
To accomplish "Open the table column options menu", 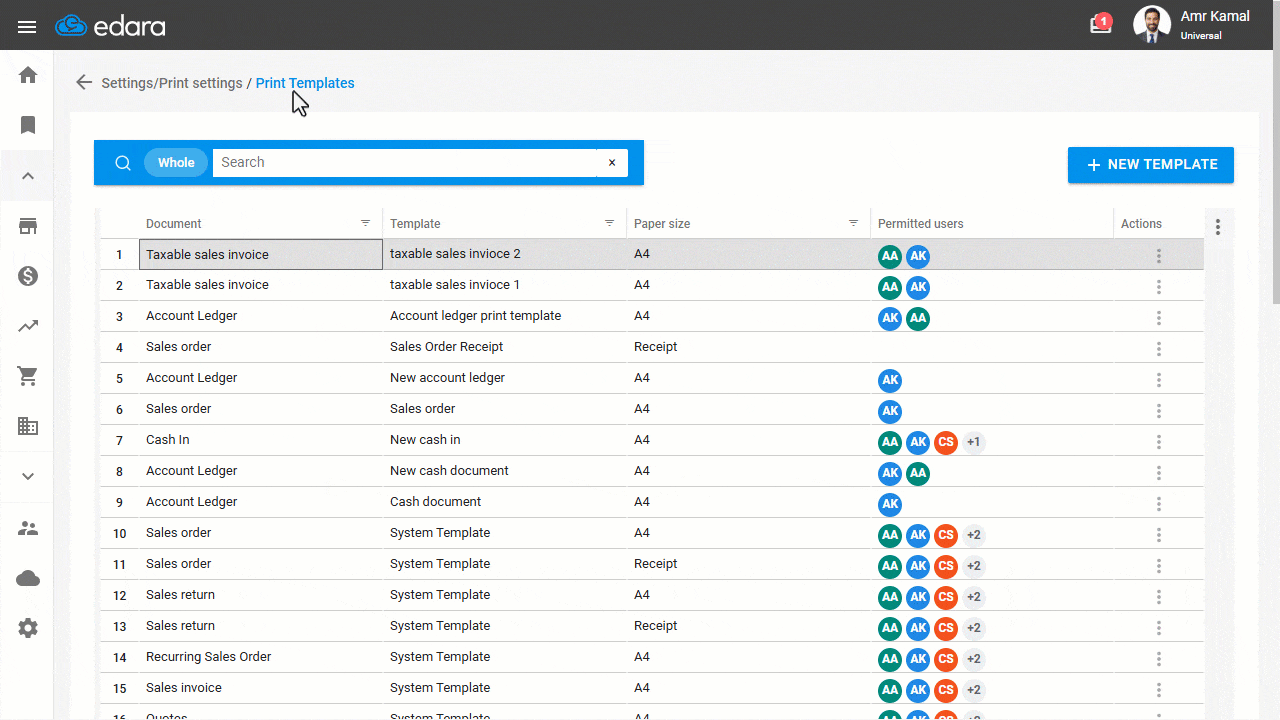I will tap(1218, 227).
